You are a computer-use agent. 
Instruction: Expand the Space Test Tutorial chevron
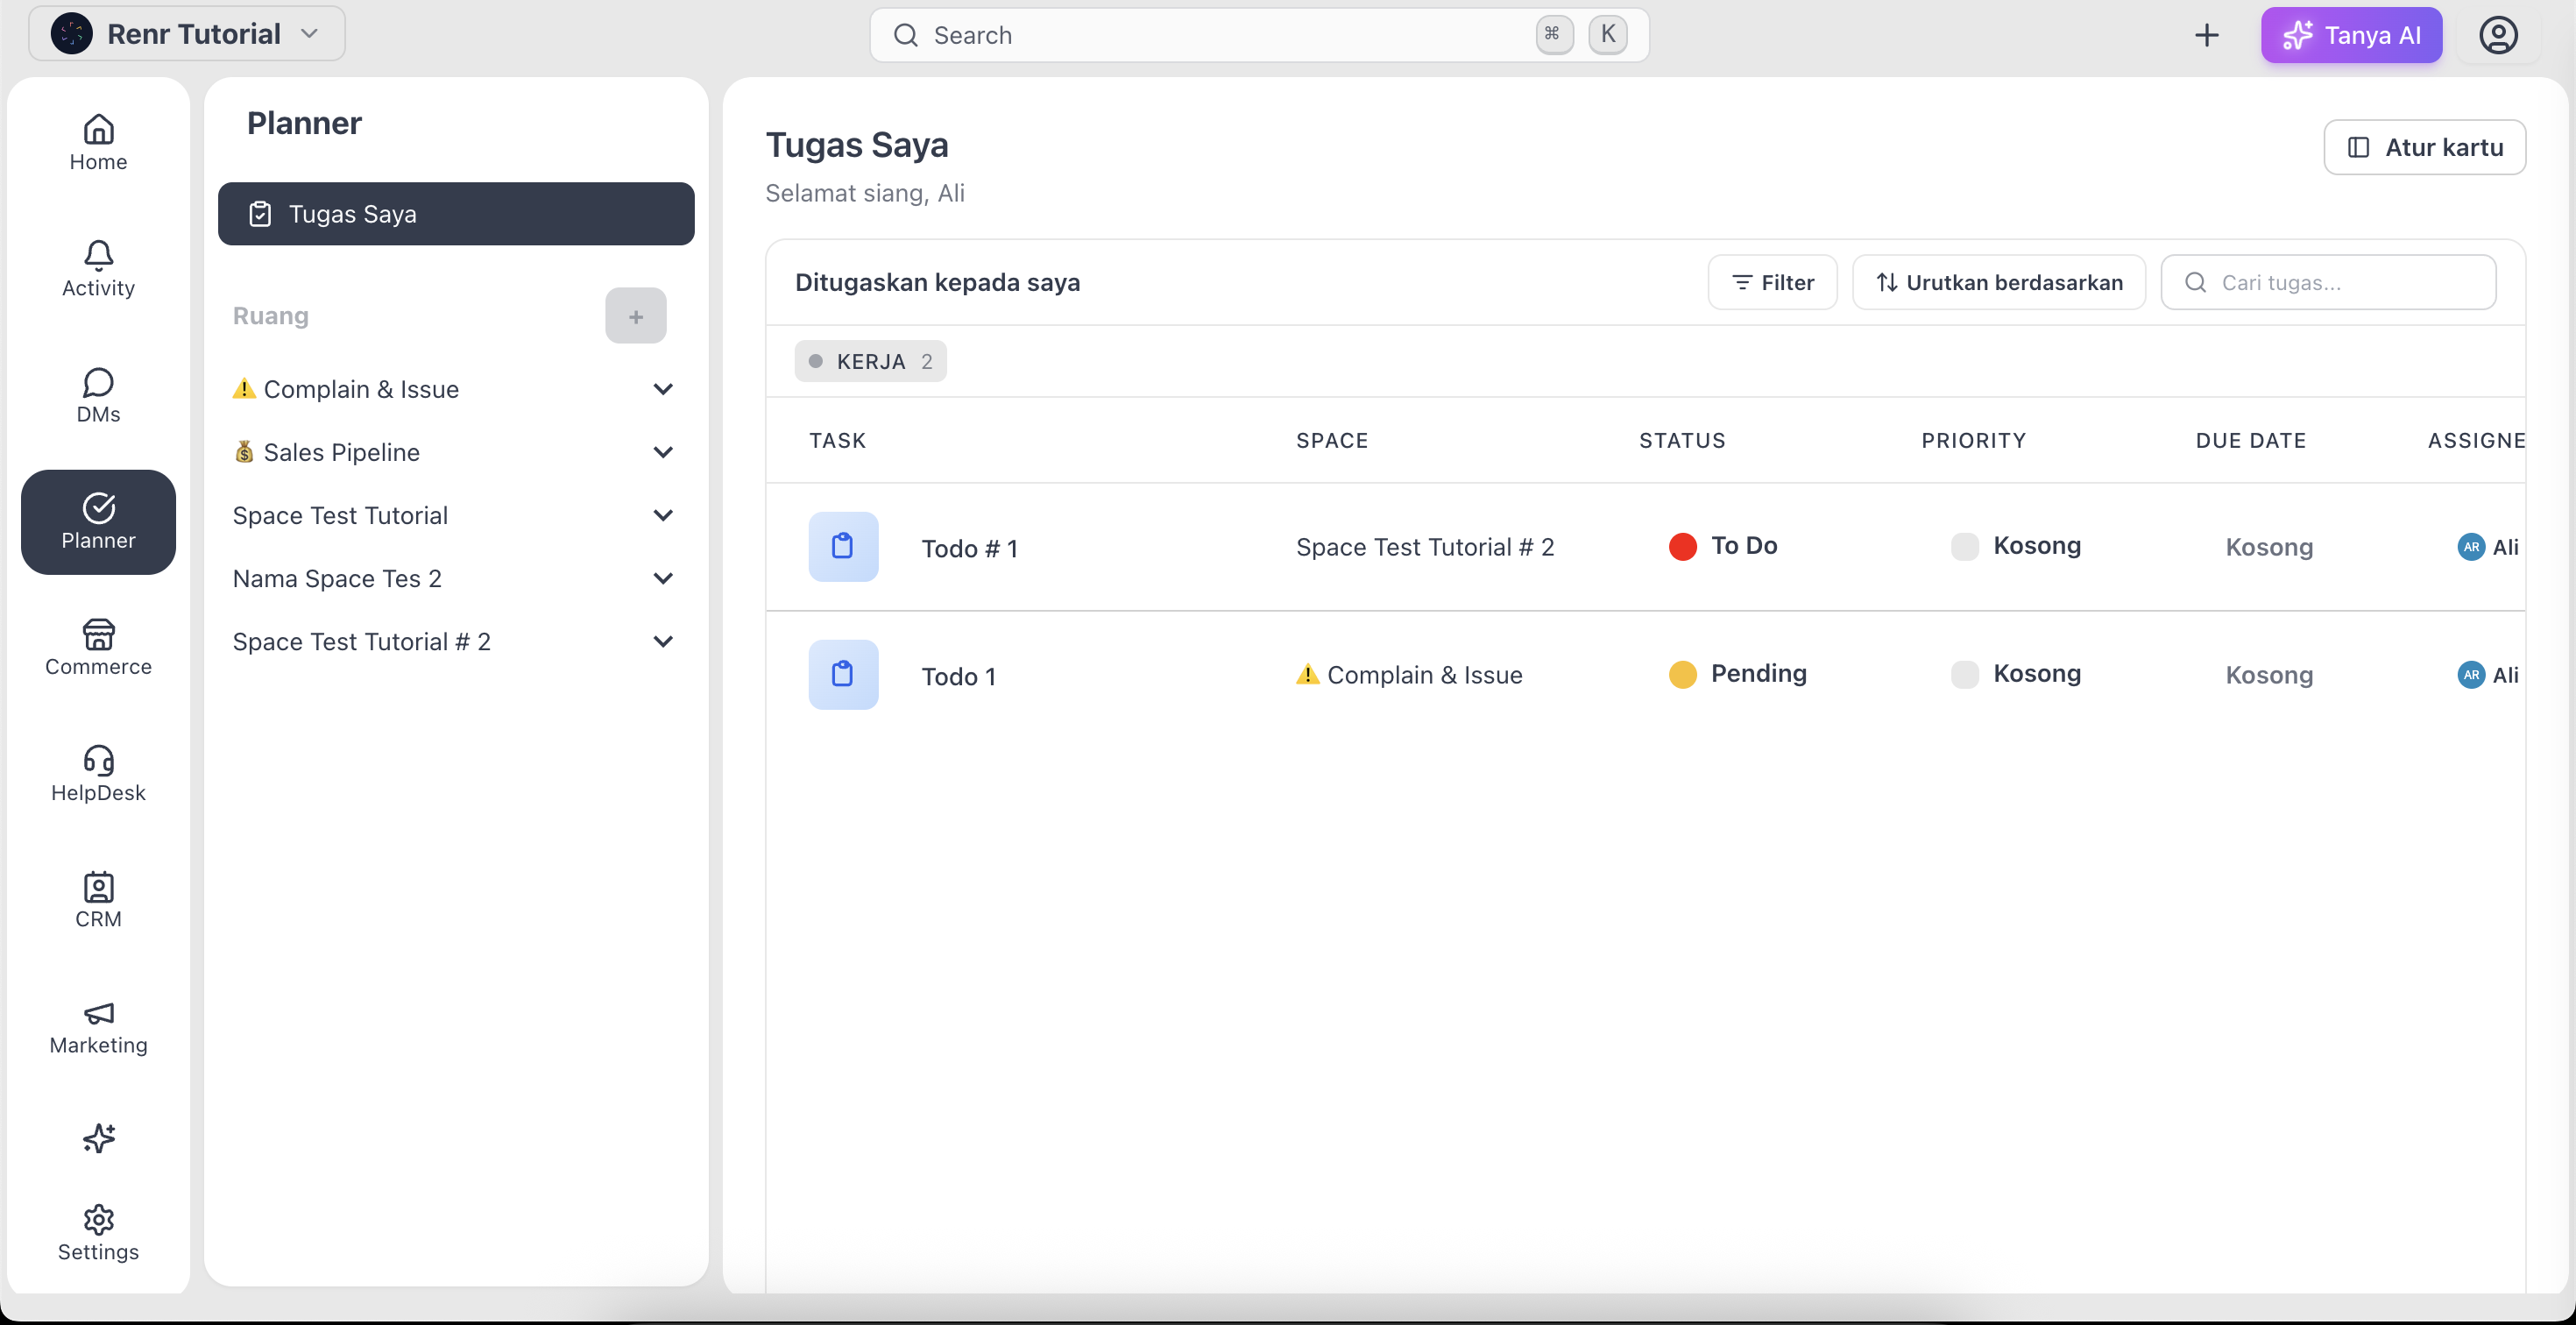point(663,515)
